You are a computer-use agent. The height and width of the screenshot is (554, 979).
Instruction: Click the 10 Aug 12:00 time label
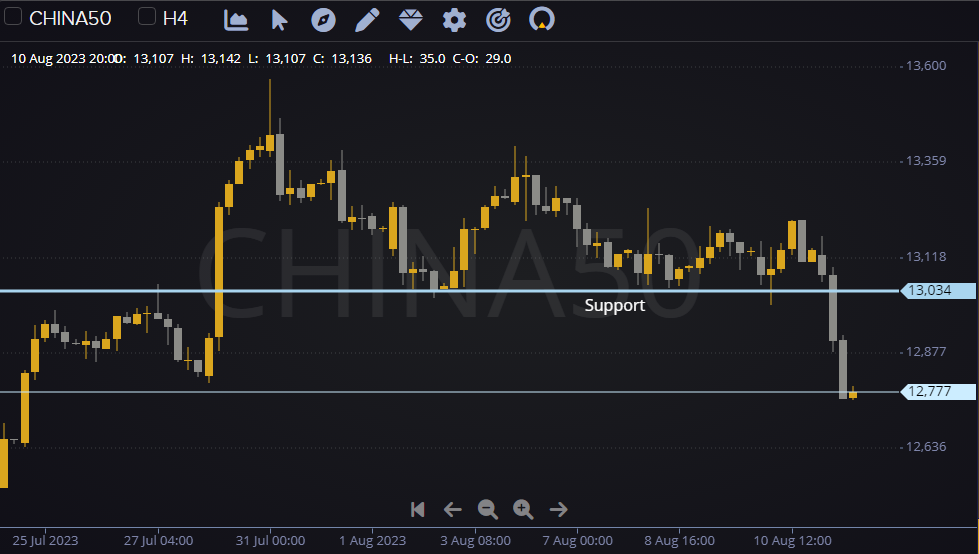coord(792,541)
